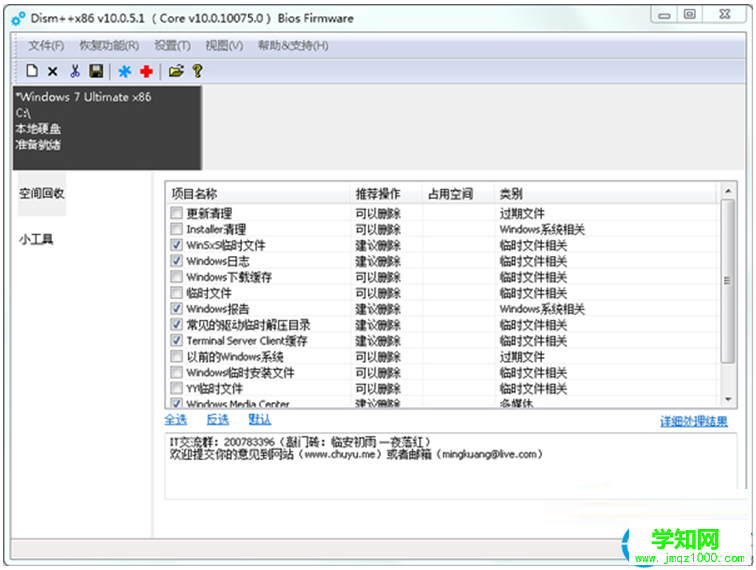The height and width of the screenshot is (570, 756).
Task: Sort by the 推荐操作 column header
Action: click(386, 194)
